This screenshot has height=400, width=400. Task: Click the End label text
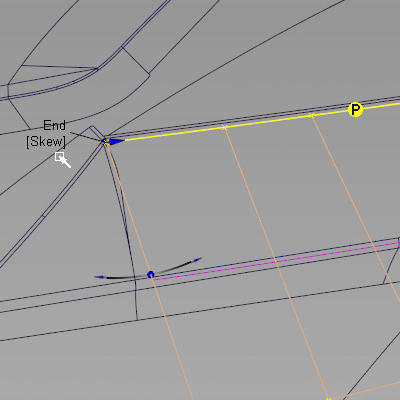[54, 125]
